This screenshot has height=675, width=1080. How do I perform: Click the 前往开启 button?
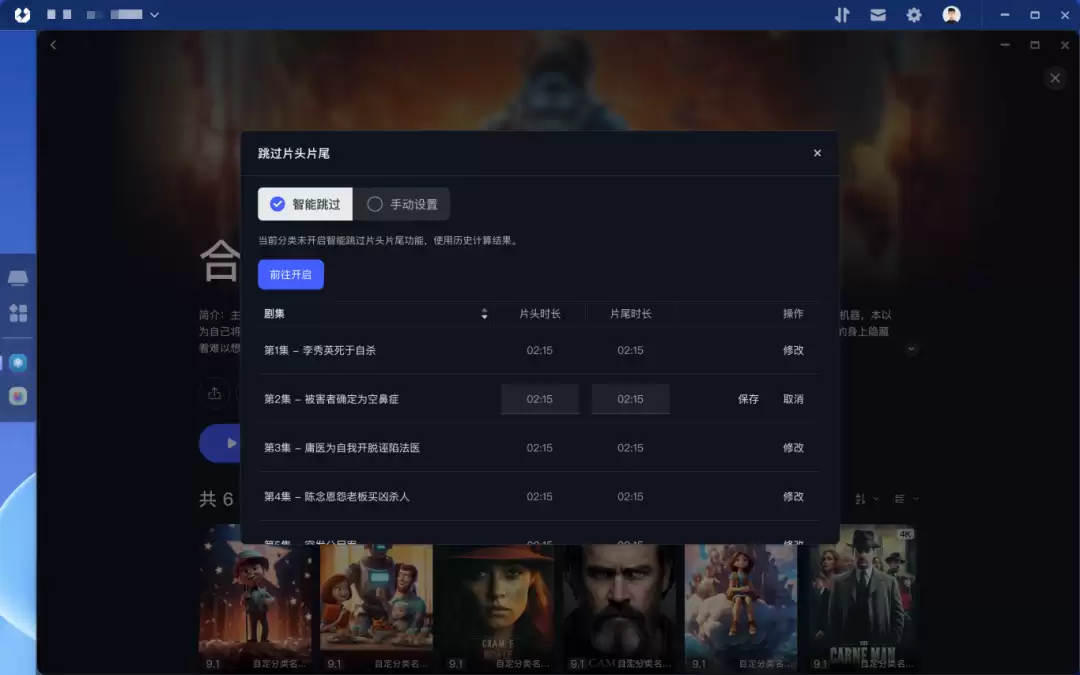290,273
